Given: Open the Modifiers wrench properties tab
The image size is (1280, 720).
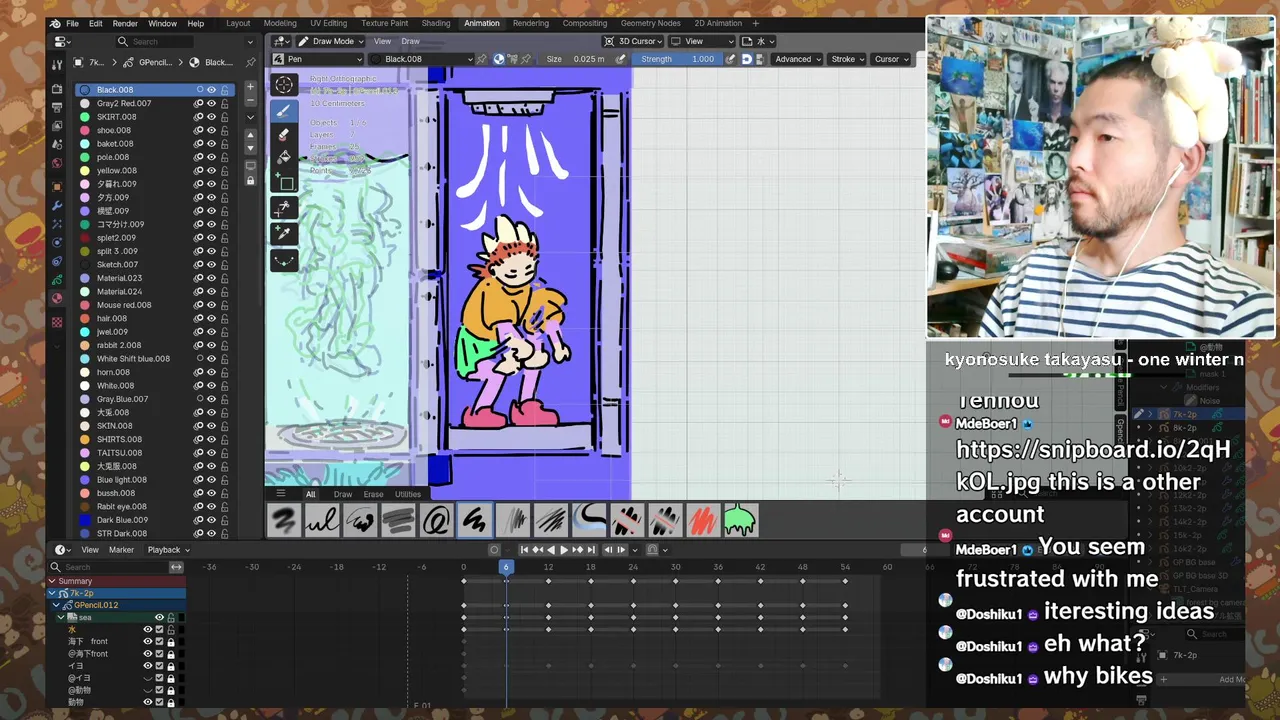Looking at the screenshot, I should click(57, 205).
